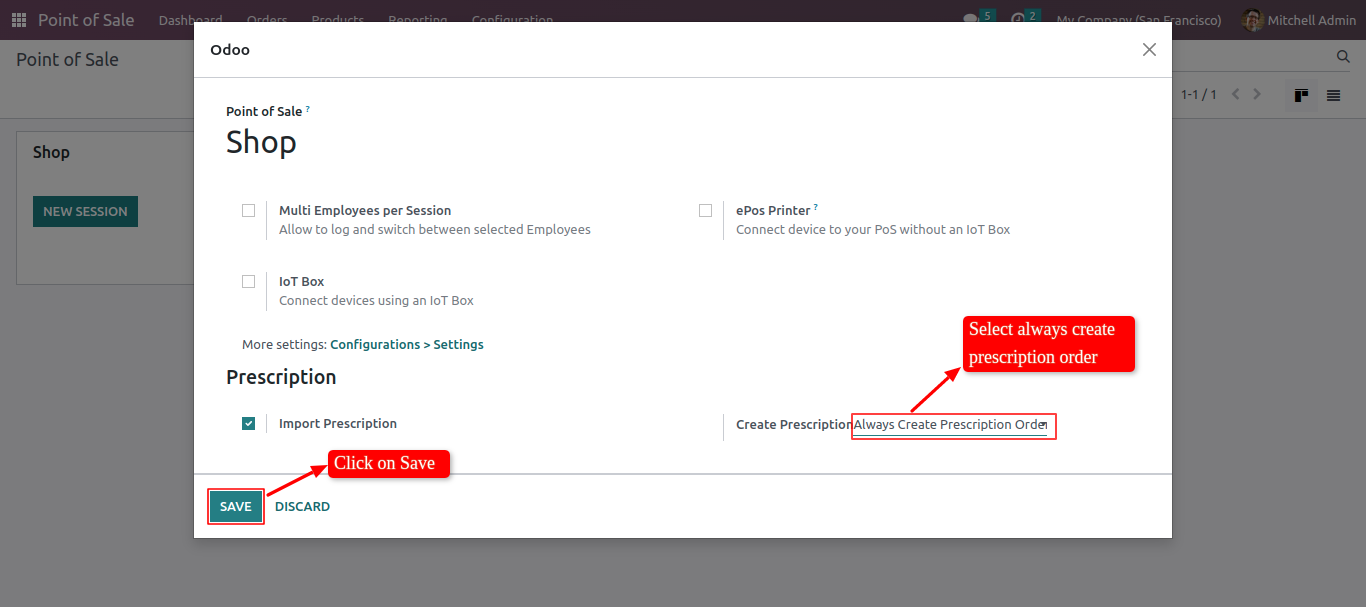
Task: Open the apps grid menu icon
Action: click(19, 20)
